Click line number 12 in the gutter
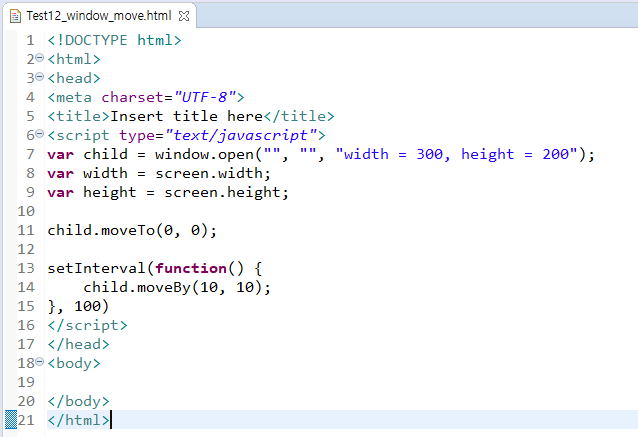 point(26,249)
